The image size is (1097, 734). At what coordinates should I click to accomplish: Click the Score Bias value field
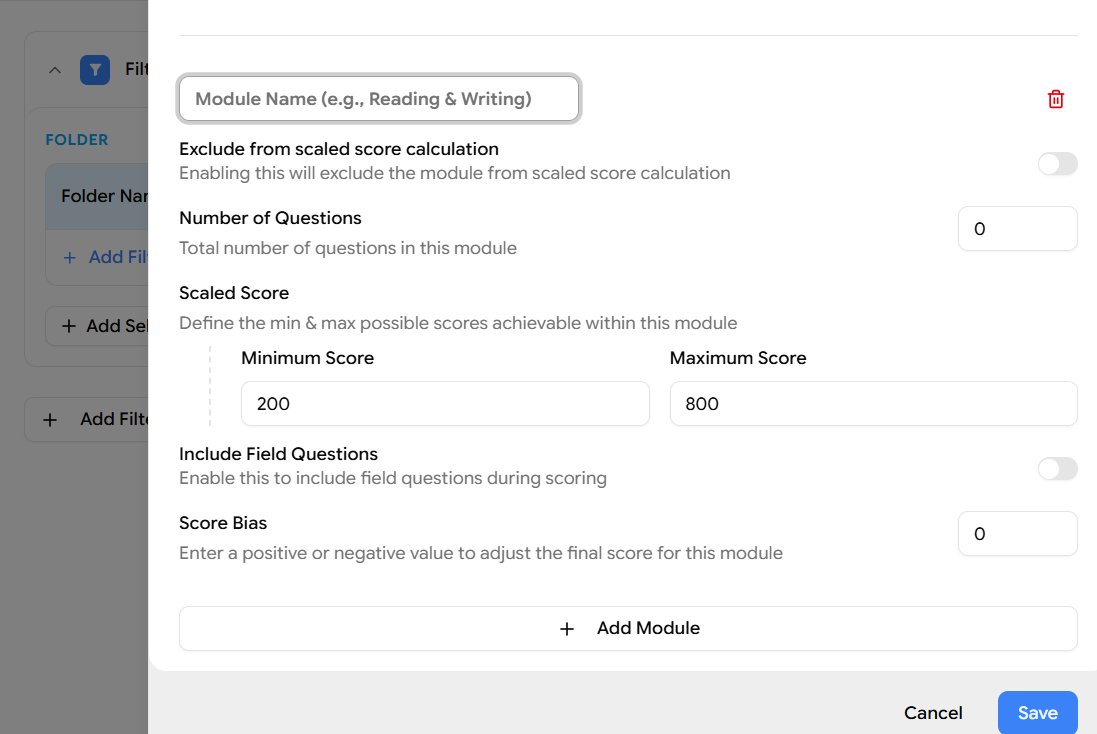pos(1017,534)
